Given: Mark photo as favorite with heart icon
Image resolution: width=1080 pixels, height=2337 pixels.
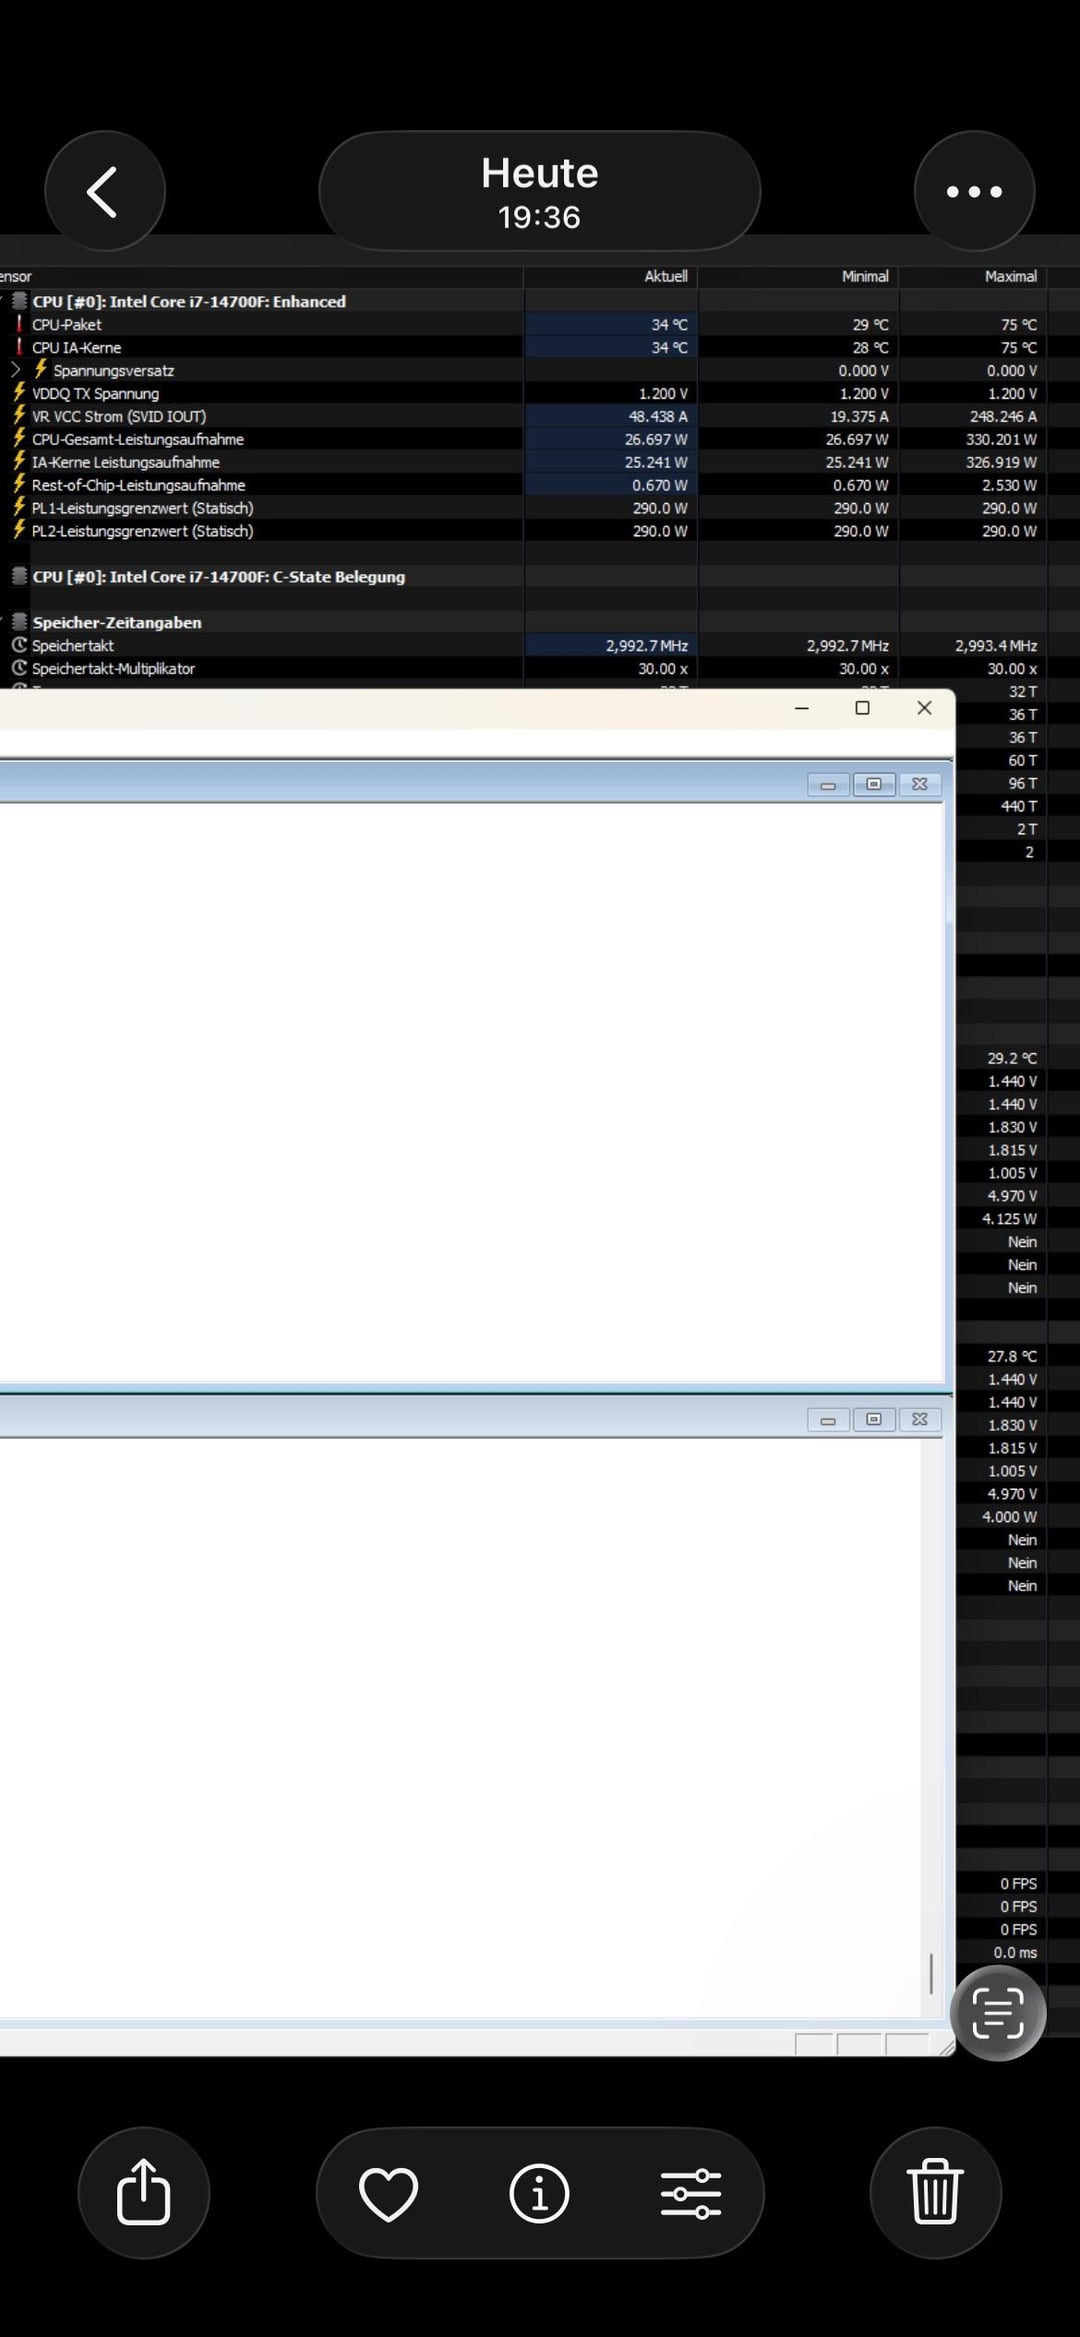Looking at the screenshot, I should tap(388, 2193).
